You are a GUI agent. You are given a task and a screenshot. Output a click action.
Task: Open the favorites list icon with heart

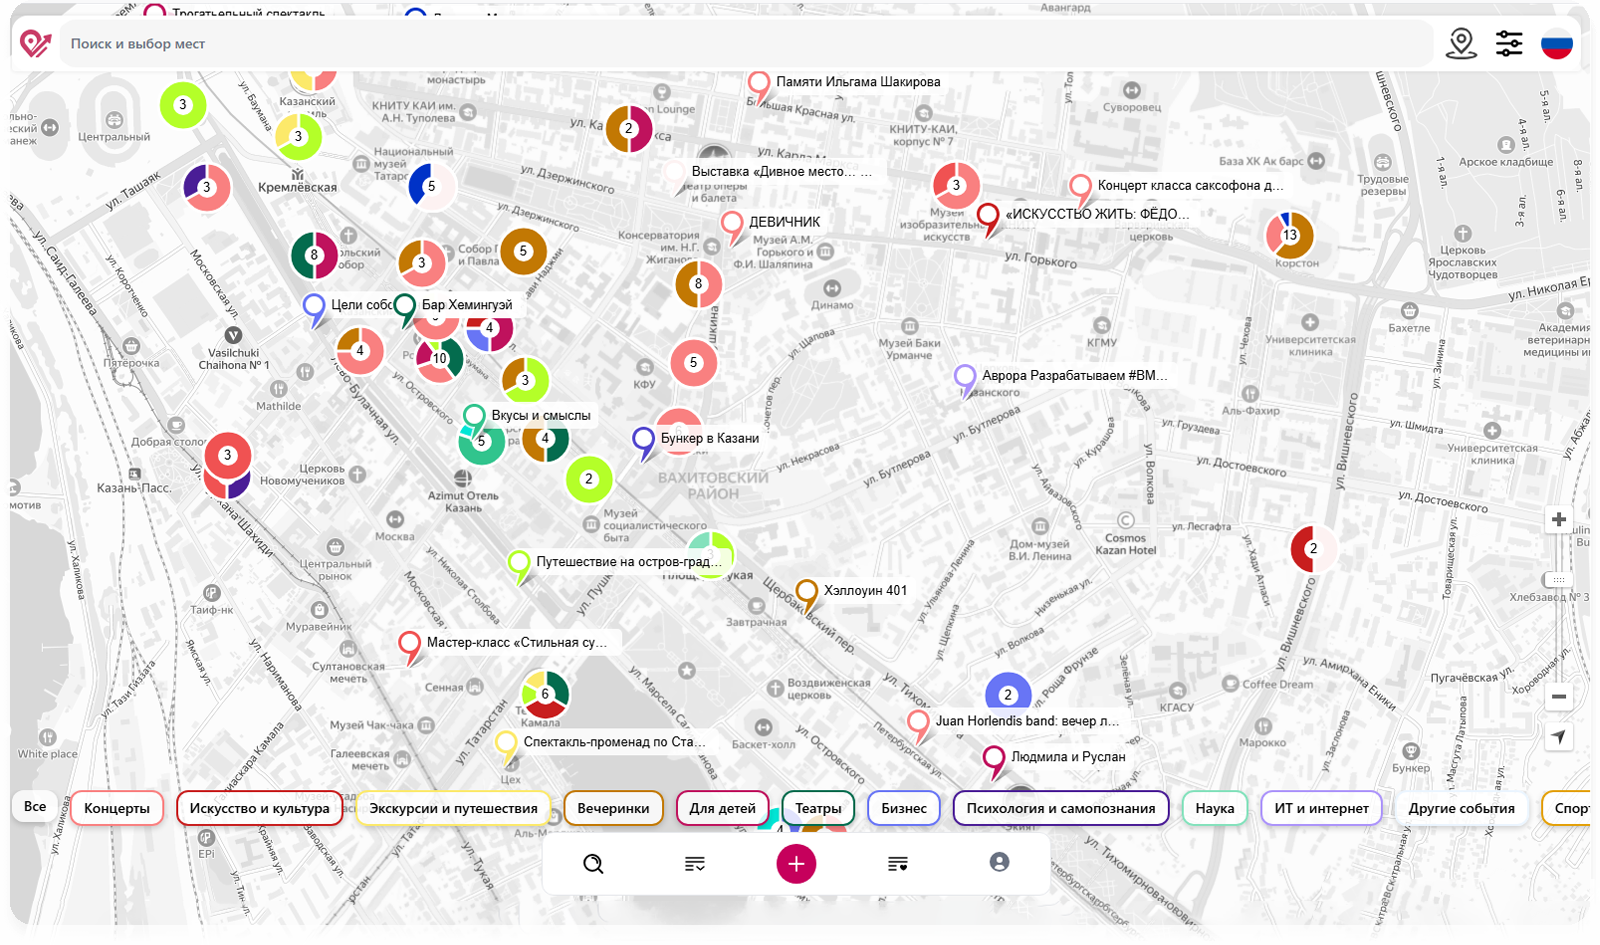(x=898, y=864)
